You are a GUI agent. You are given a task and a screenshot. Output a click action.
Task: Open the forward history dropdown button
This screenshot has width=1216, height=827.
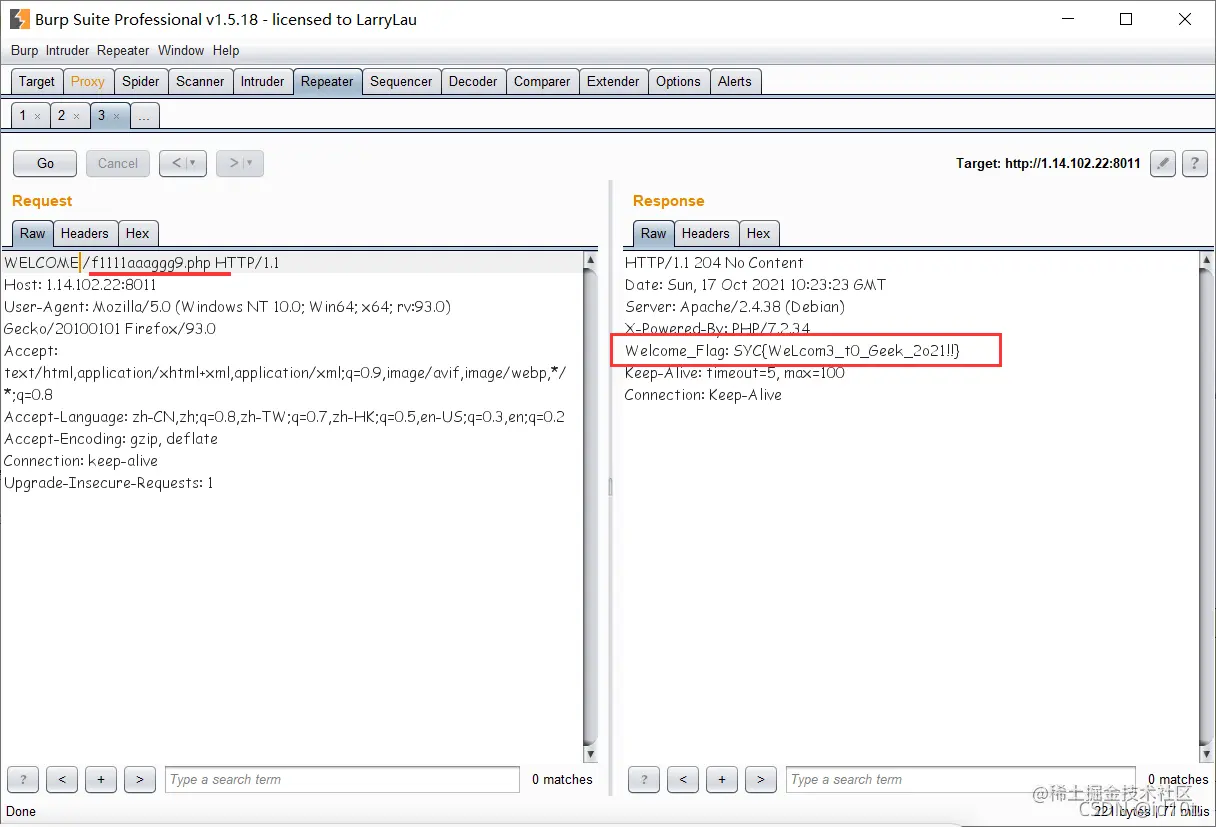tap(240, 163)
